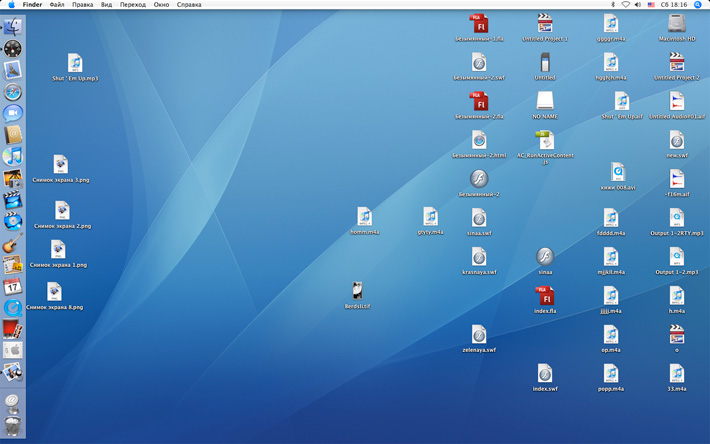Select the file named Снимок экрана 2.png
Image resolution: width=710 pixels, height=444 pixels.
coord(62,210)
